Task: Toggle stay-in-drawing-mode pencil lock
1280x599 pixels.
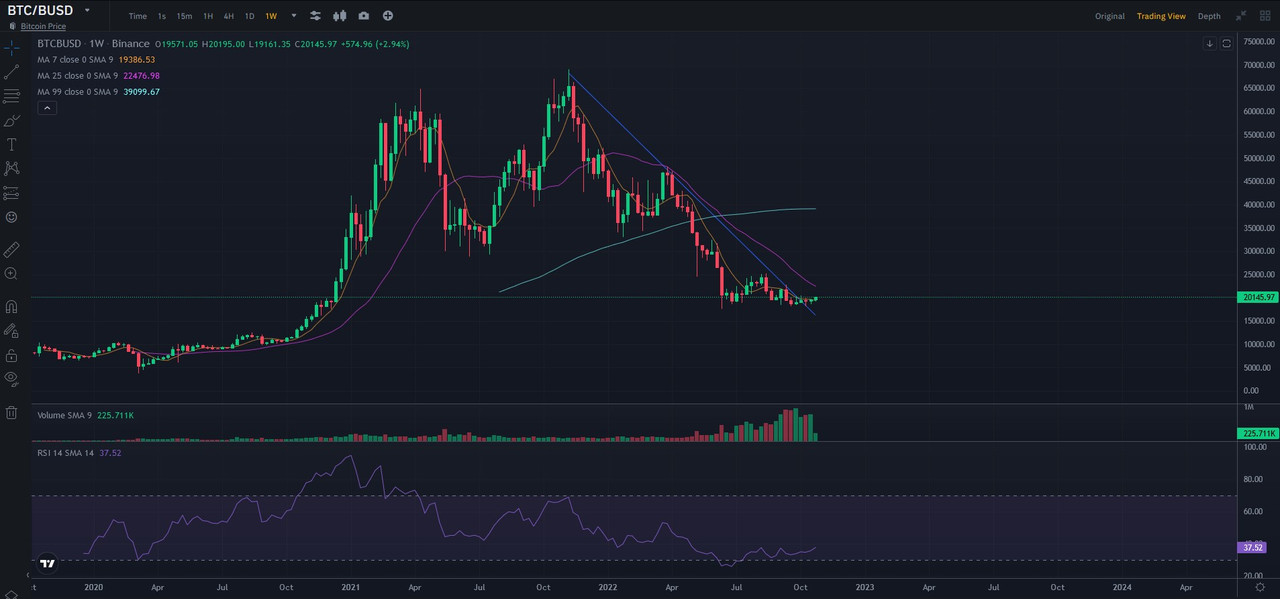Action: (11, 330)
